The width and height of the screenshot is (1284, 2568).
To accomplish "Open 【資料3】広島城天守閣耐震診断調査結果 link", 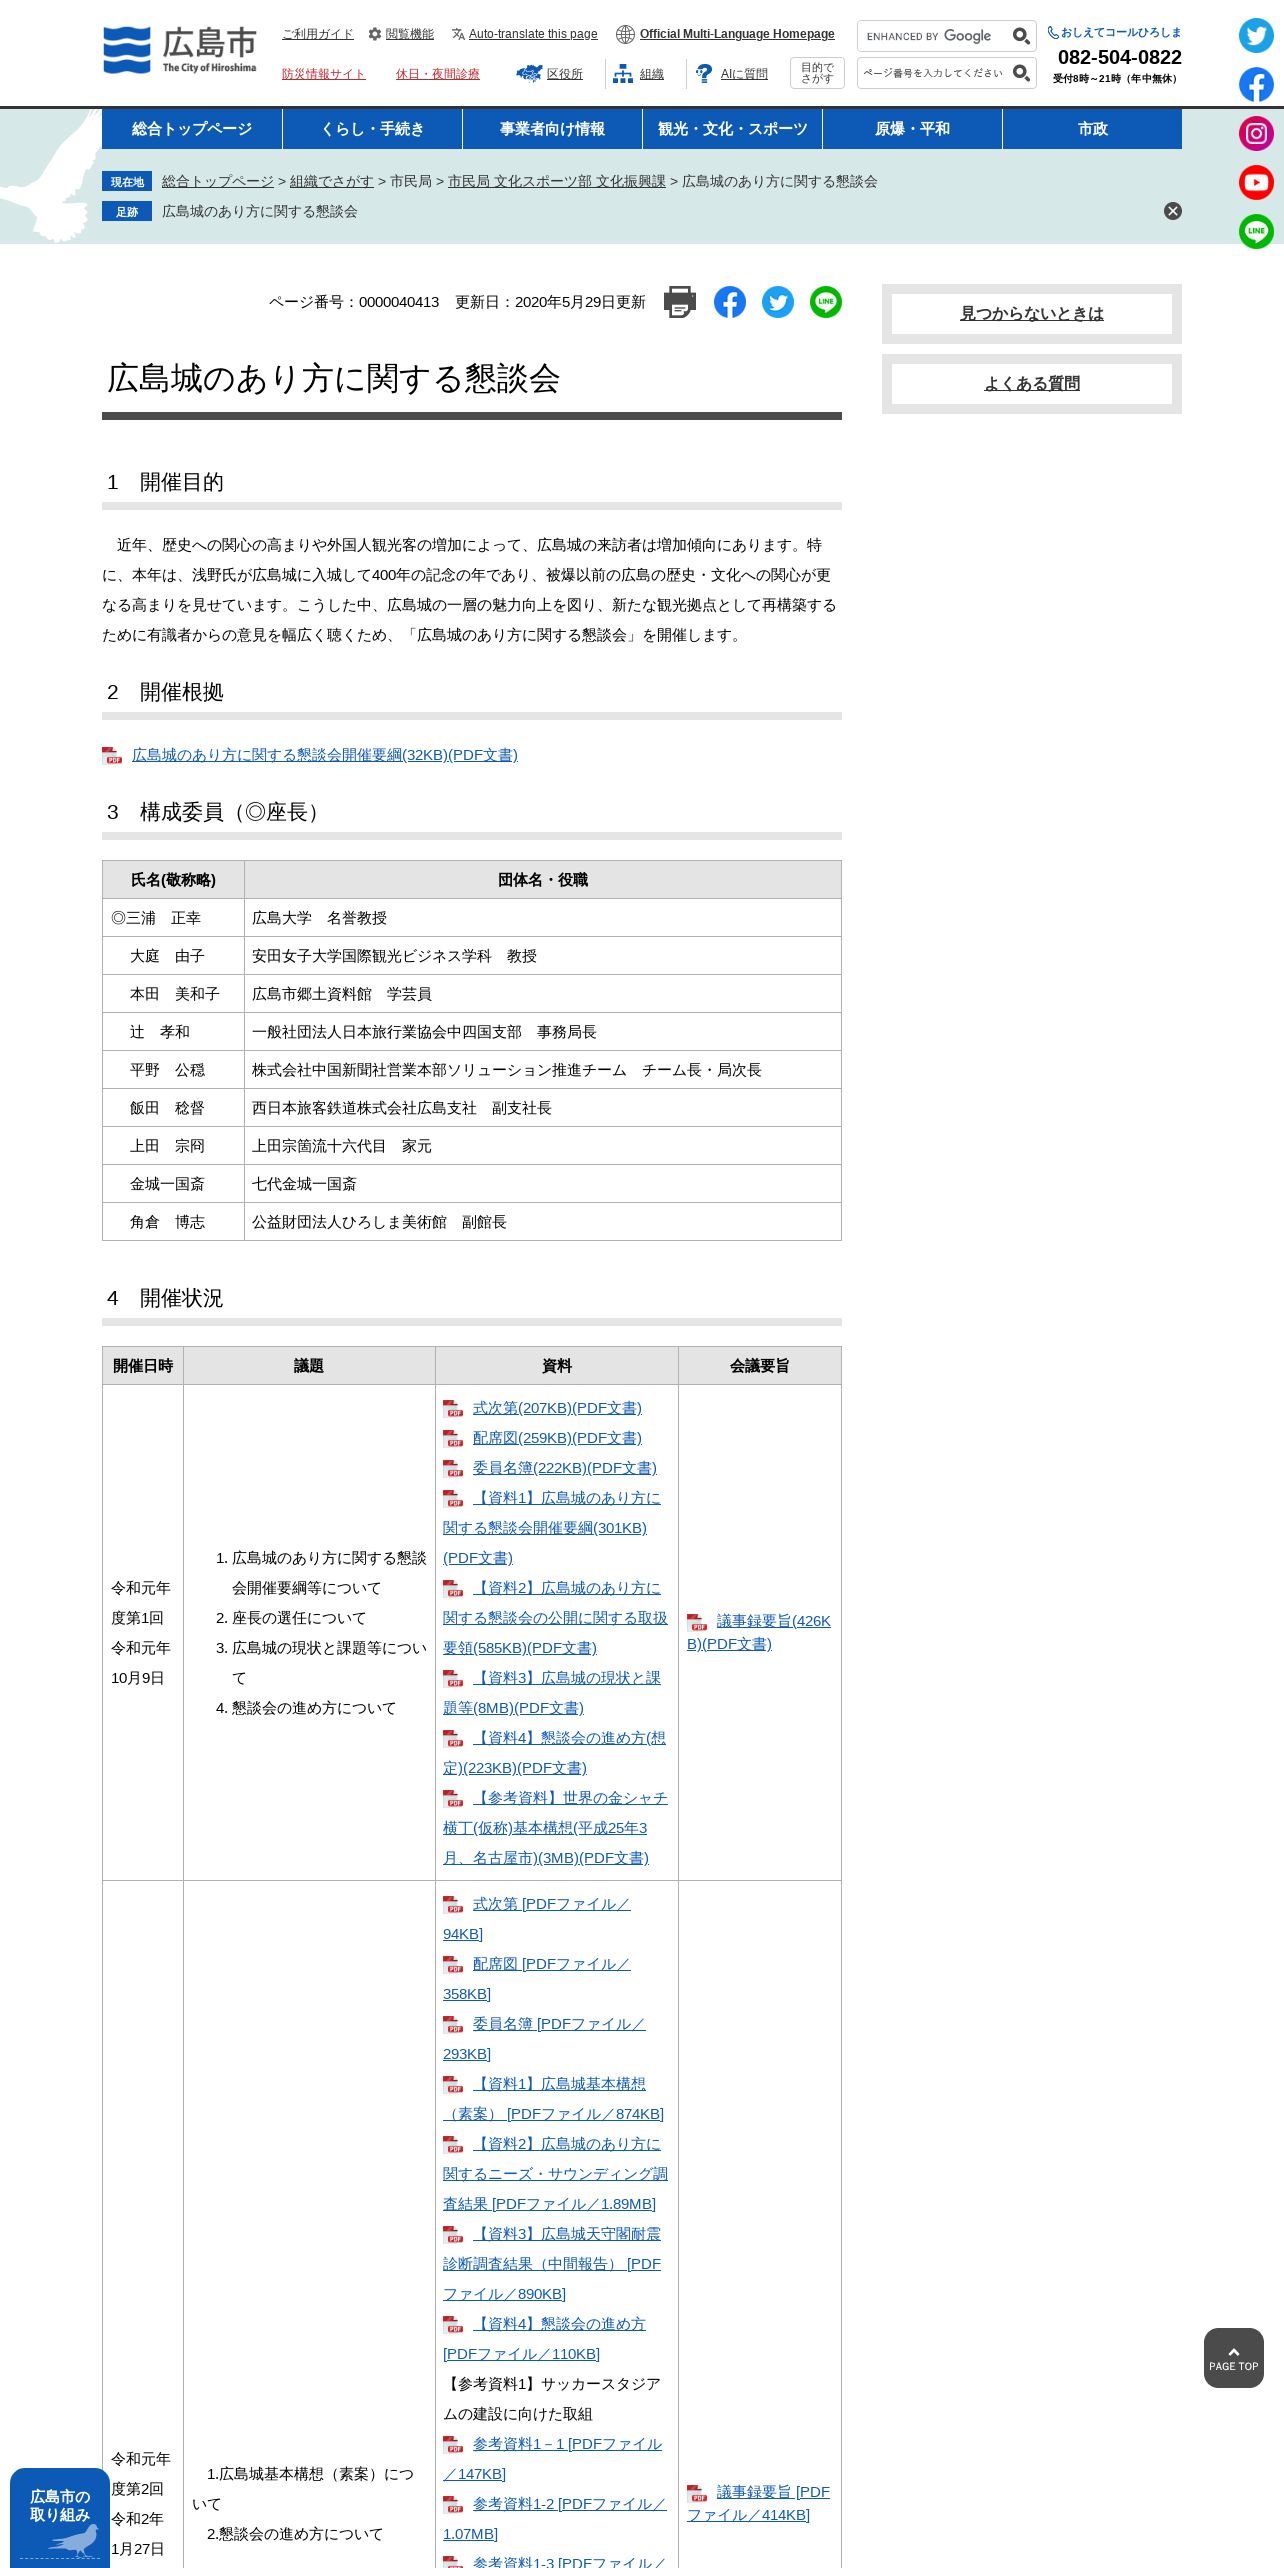I will (x=553, y=2264).
